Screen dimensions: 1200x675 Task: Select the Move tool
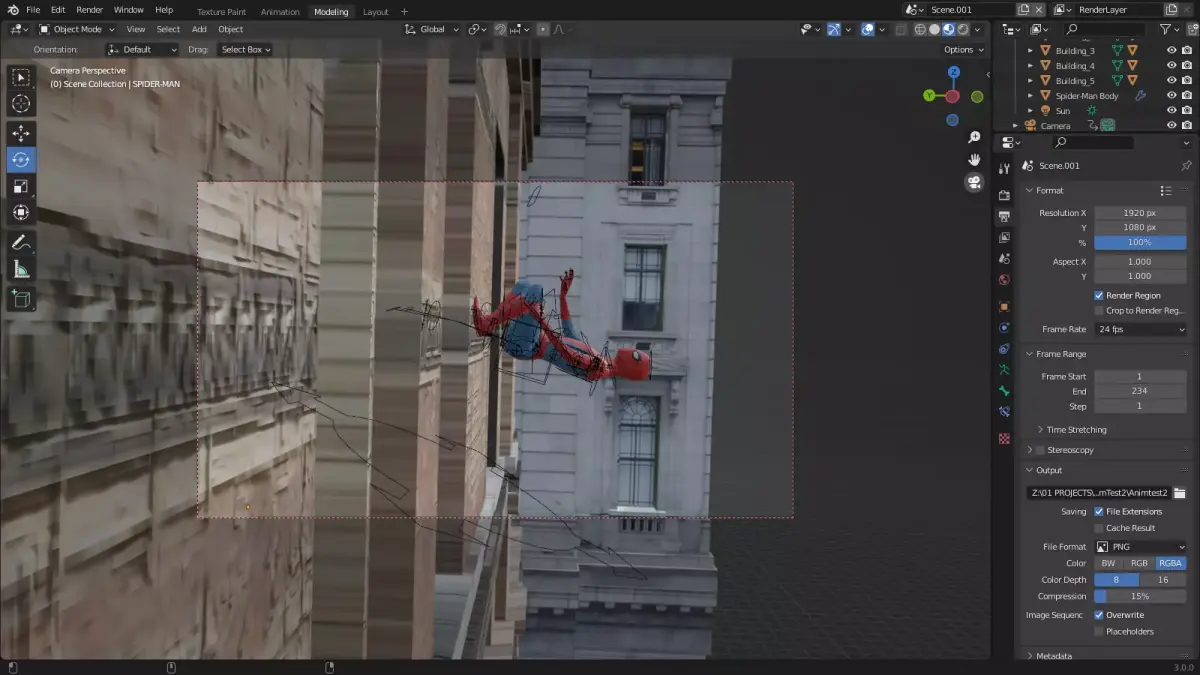click(x=21, y=133)
